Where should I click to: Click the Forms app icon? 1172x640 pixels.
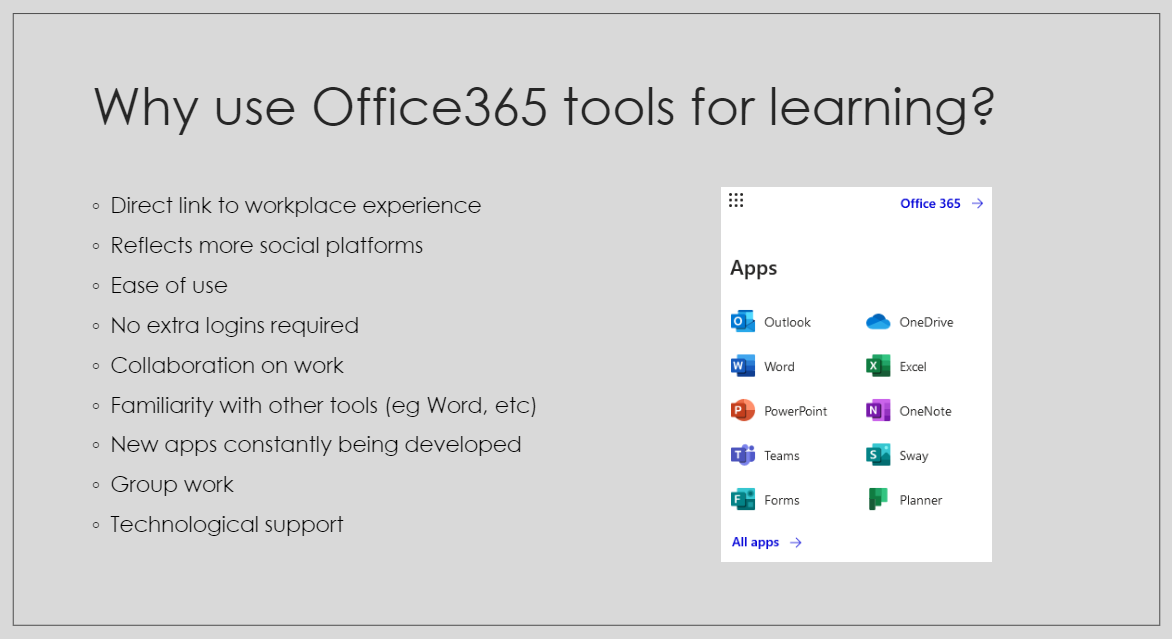tap(743, 499)
